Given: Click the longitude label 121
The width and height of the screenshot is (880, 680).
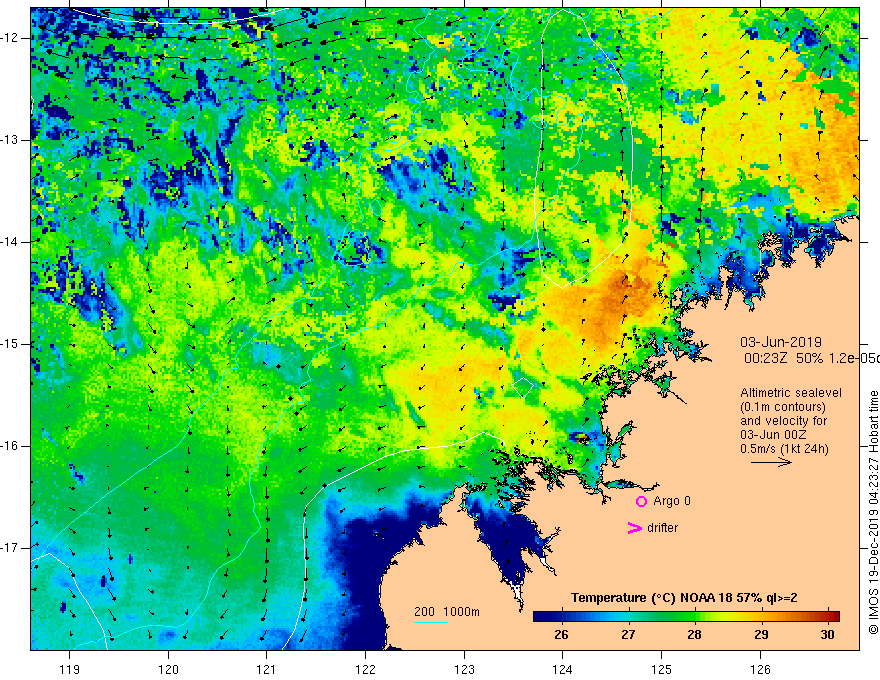Looking at the screenshot, I should [267, 669].
